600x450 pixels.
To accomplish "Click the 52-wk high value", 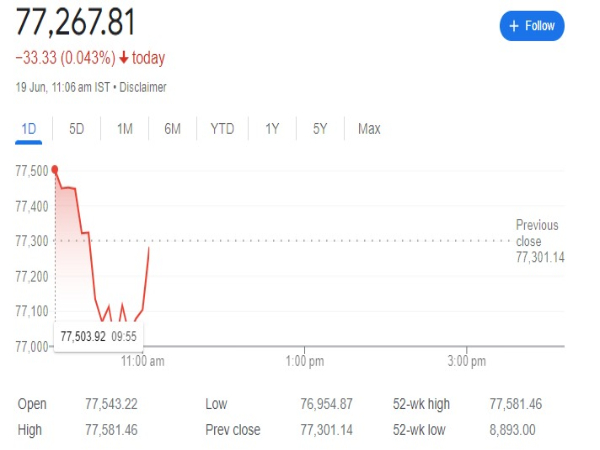I will pyautogui.click(x=518, y=404).
